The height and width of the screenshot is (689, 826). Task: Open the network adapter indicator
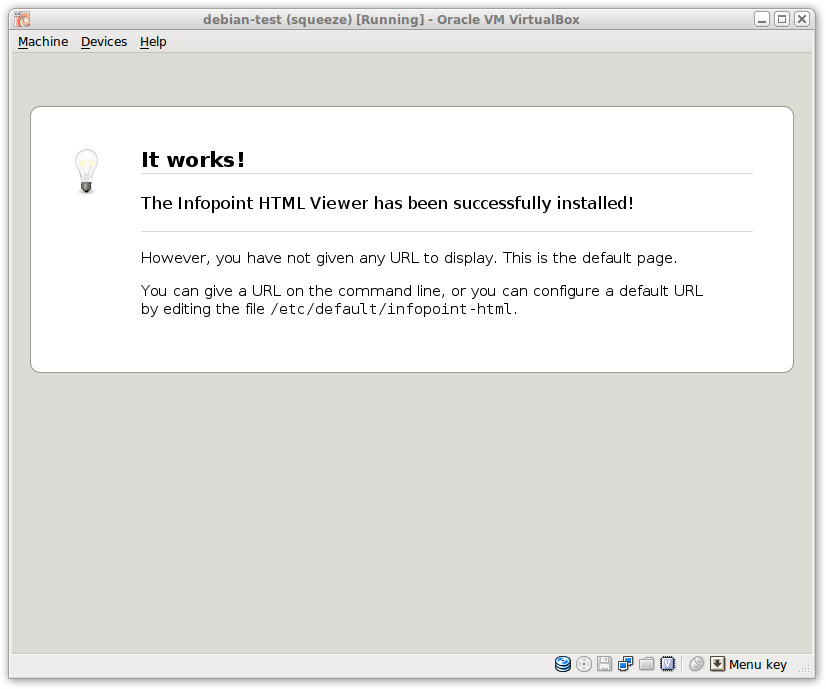point(626,664)
